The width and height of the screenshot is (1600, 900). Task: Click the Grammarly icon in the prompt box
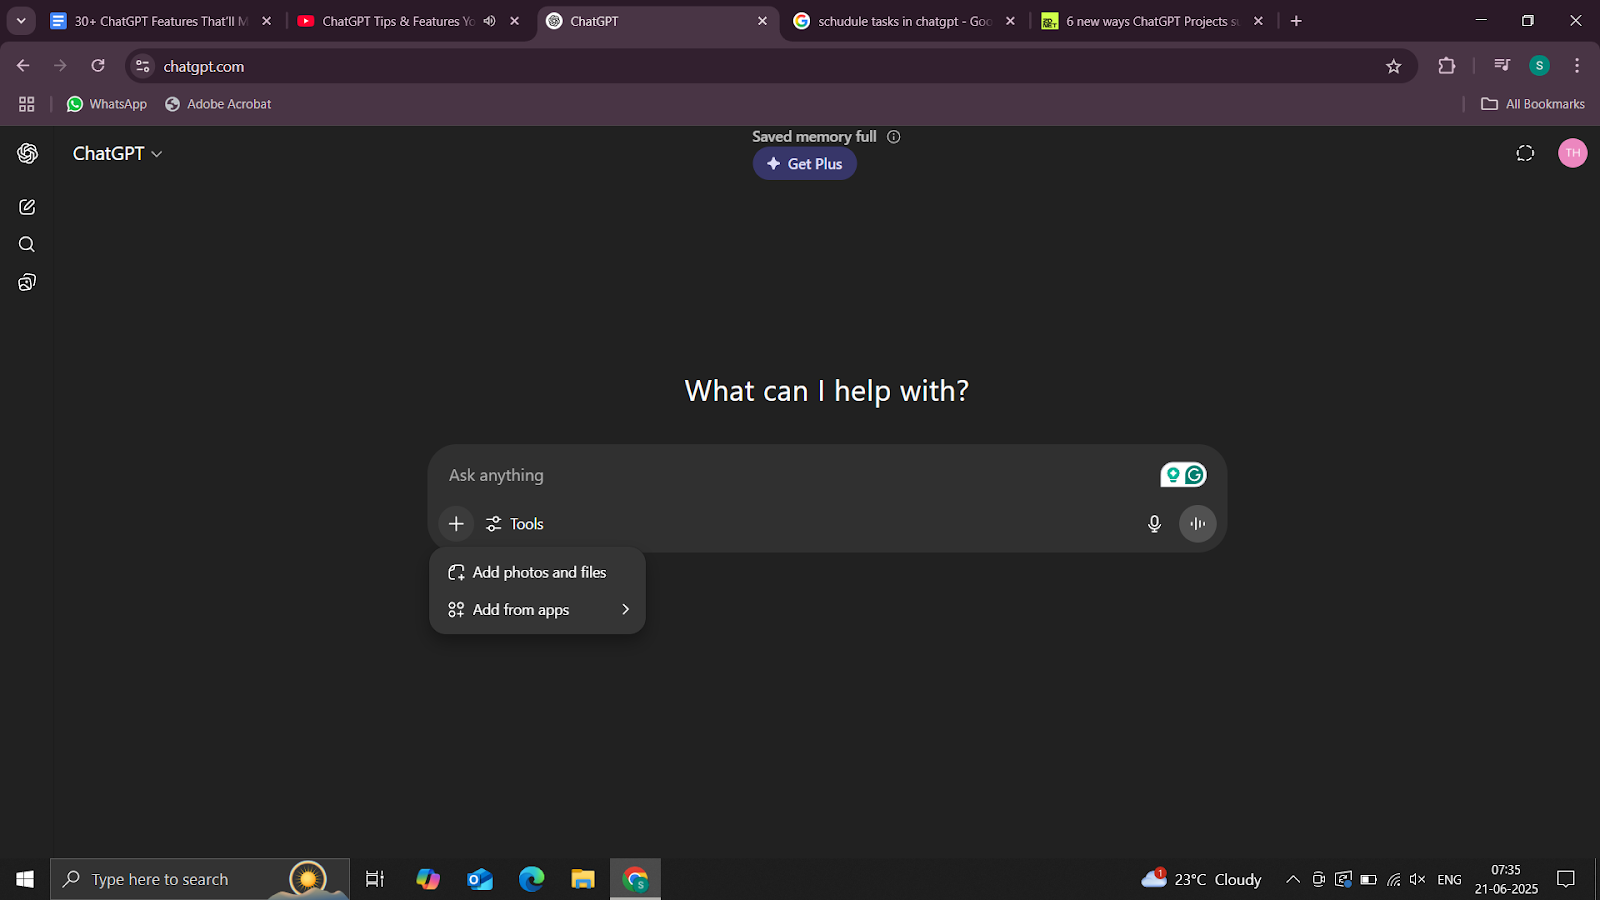(1194, 475)
